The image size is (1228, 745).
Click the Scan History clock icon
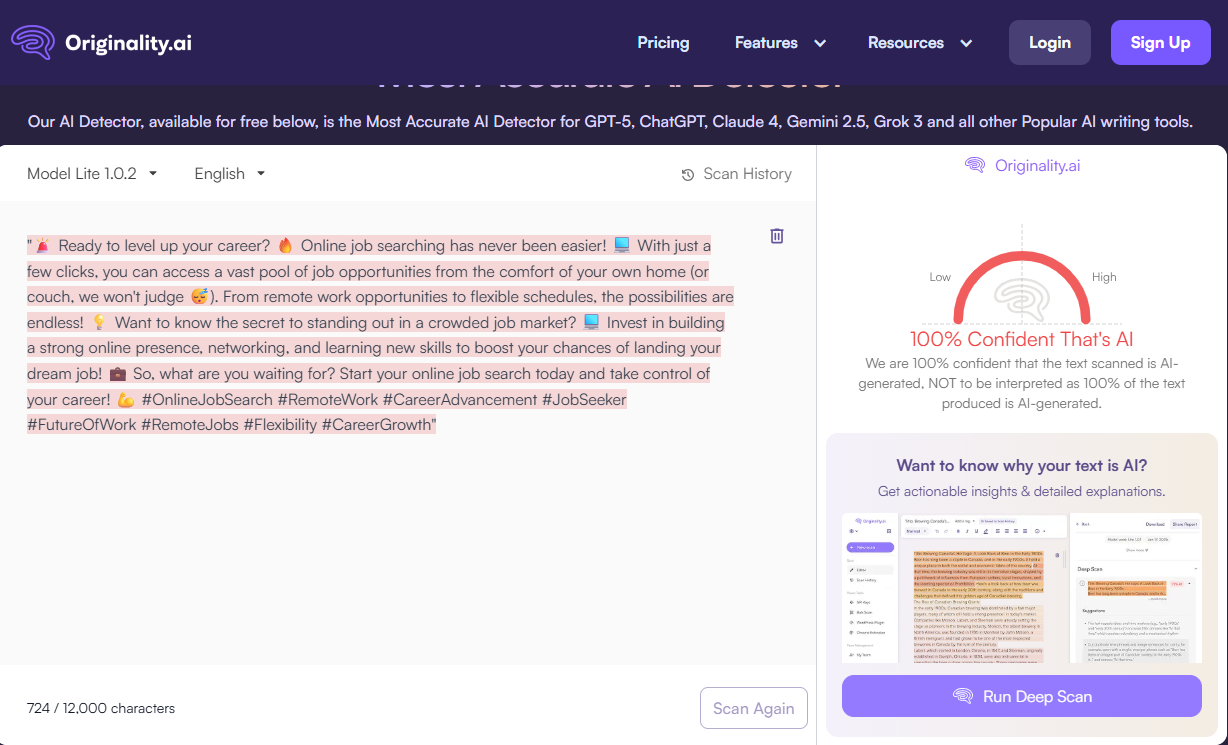[688, 175]
